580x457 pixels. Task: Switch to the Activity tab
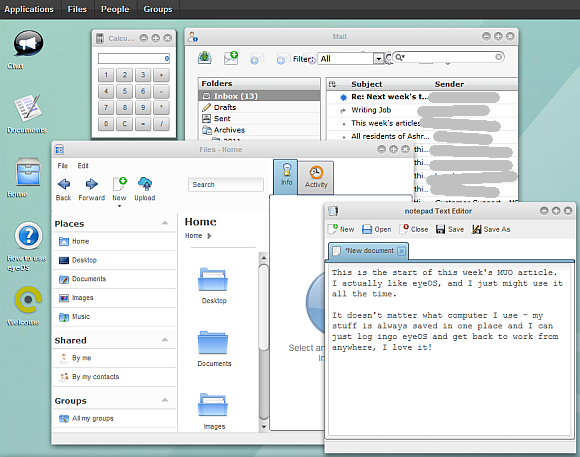(316, 177)
